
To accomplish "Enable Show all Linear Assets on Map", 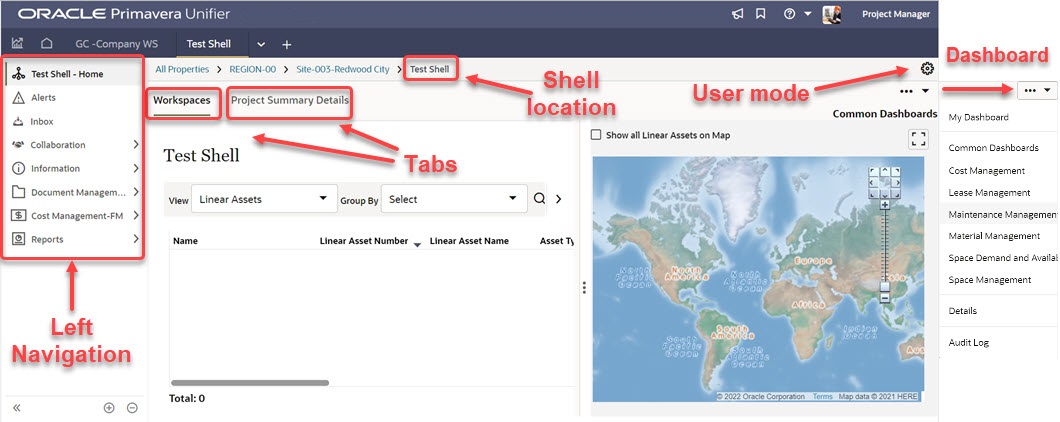I will click(596, 135).
